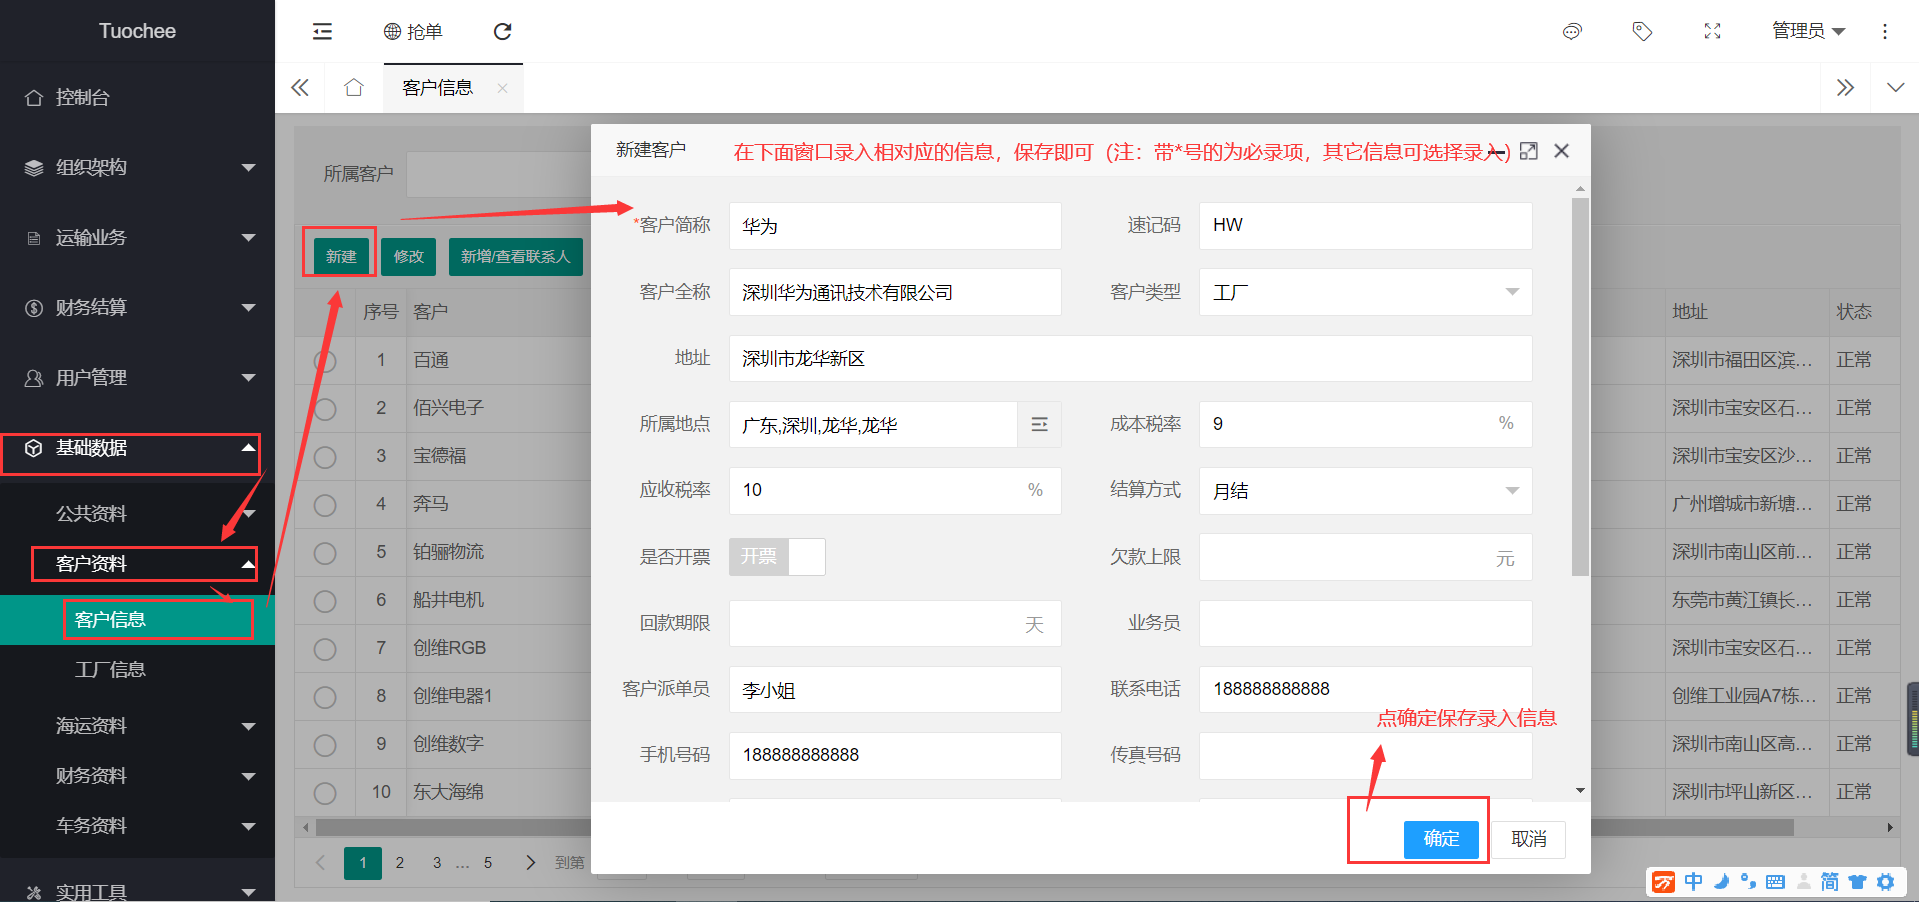Image resolution: width=1919 pixels, height=902 pixels.
Task: Go to page 2 in pagination
Action: (400, 863)
